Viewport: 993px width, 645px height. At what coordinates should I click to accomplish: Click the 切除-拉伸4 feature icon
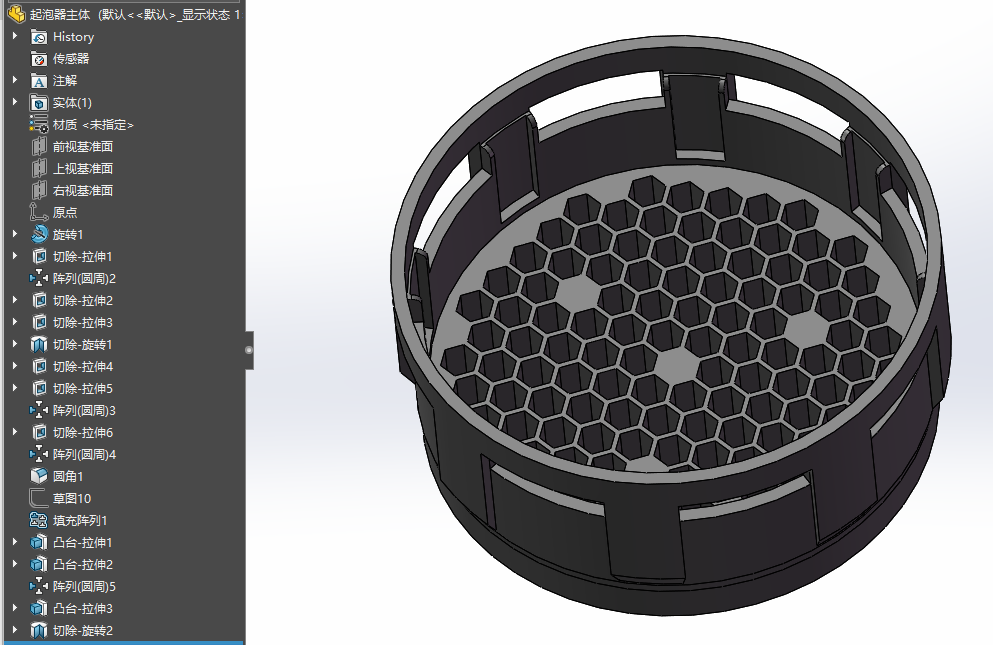[x=39, y=366]
